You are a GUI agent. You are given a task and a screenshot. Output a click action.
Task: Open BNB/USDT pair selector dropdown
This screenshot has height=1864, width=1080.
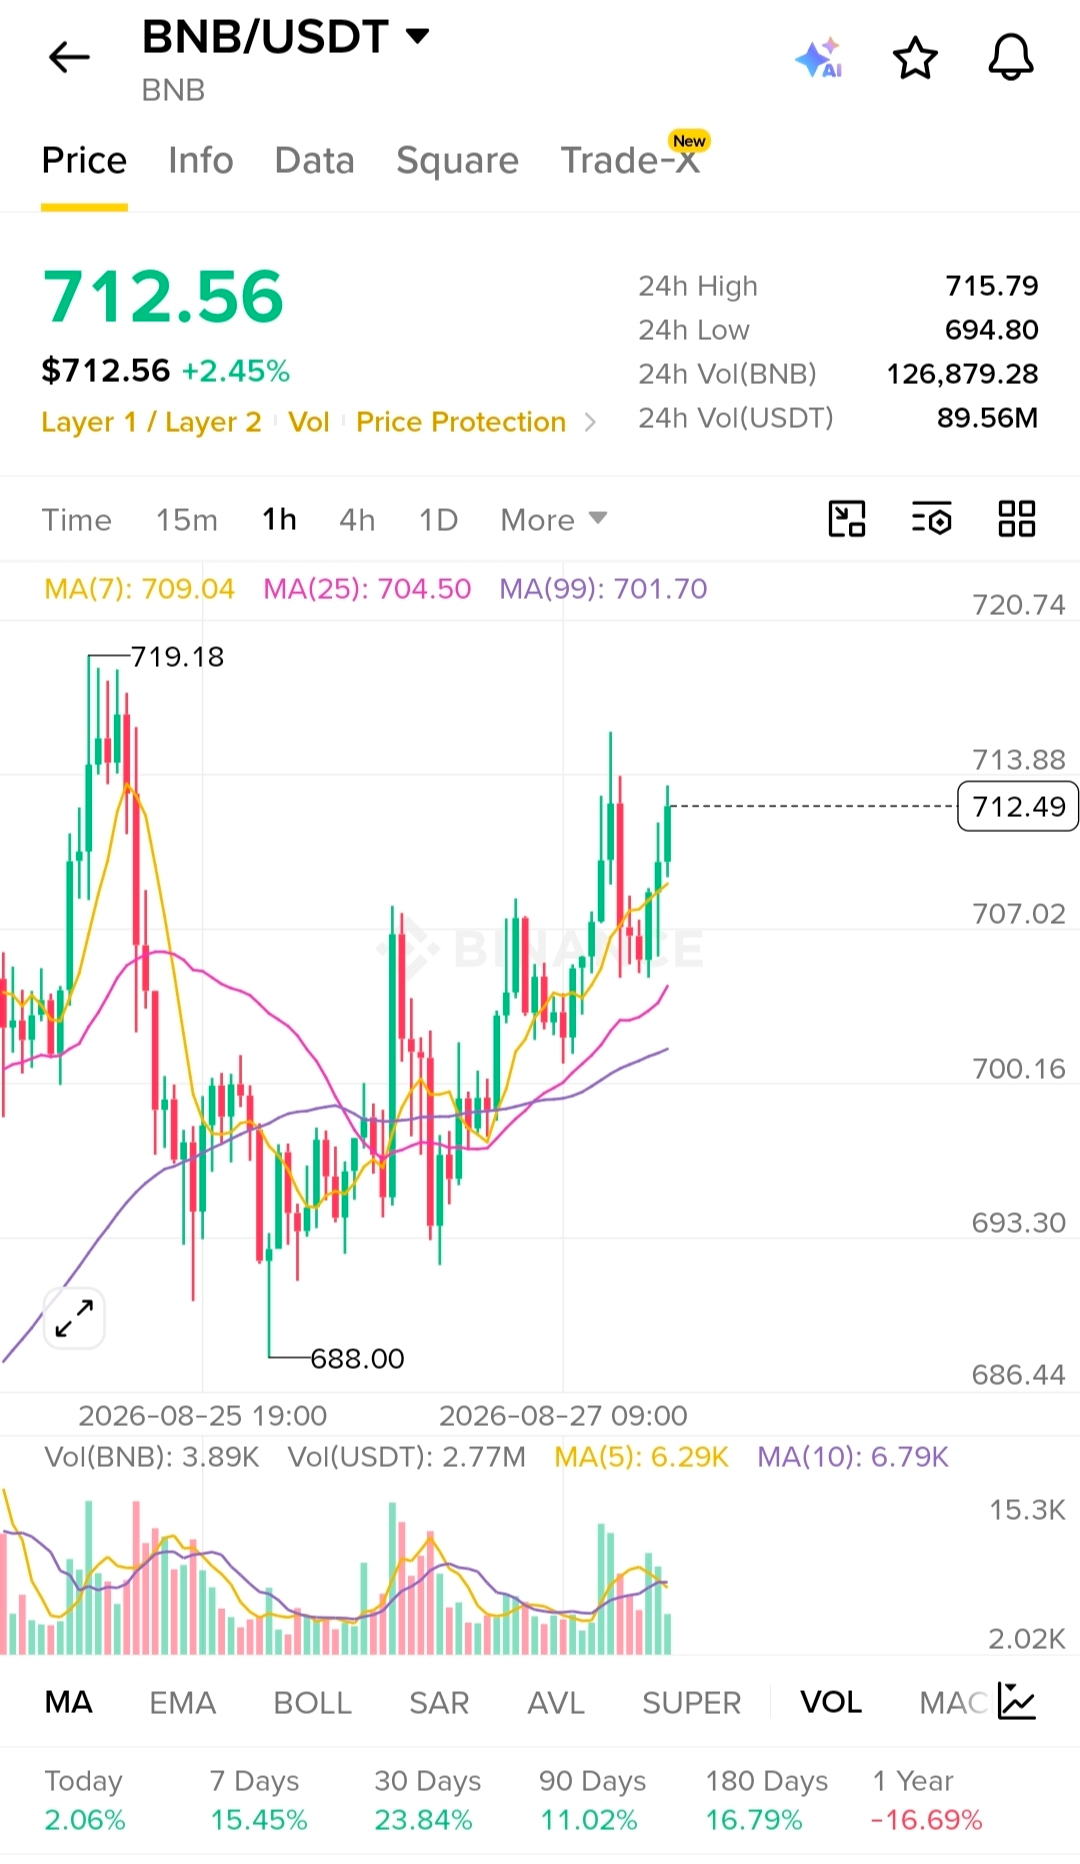[x=286, y=37]
